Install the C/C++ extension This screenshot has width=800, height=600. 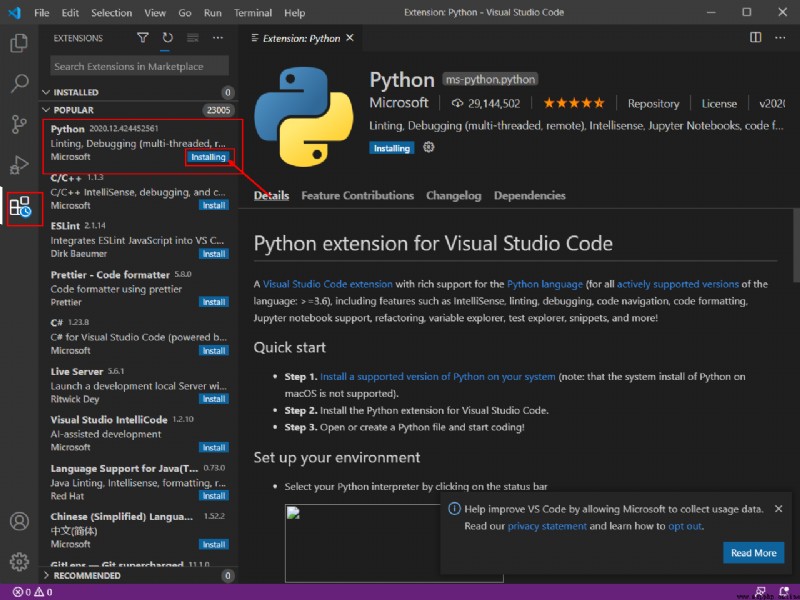coord(214,205)
